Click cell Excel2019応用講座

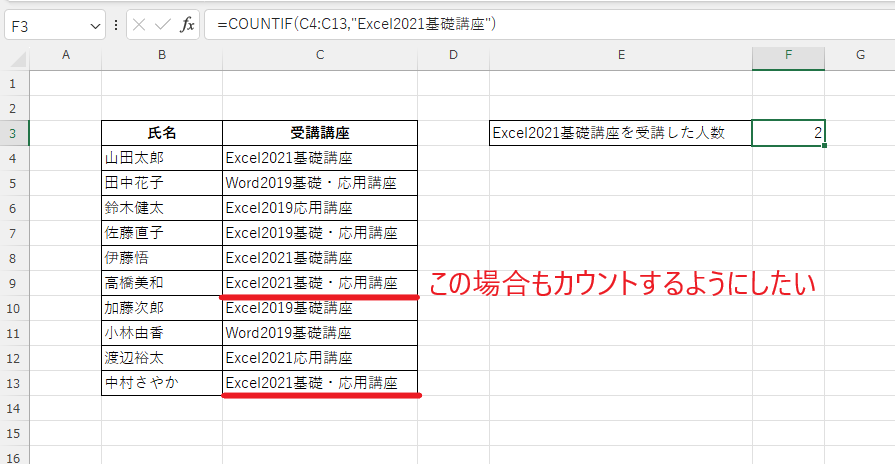pos(320,208)
